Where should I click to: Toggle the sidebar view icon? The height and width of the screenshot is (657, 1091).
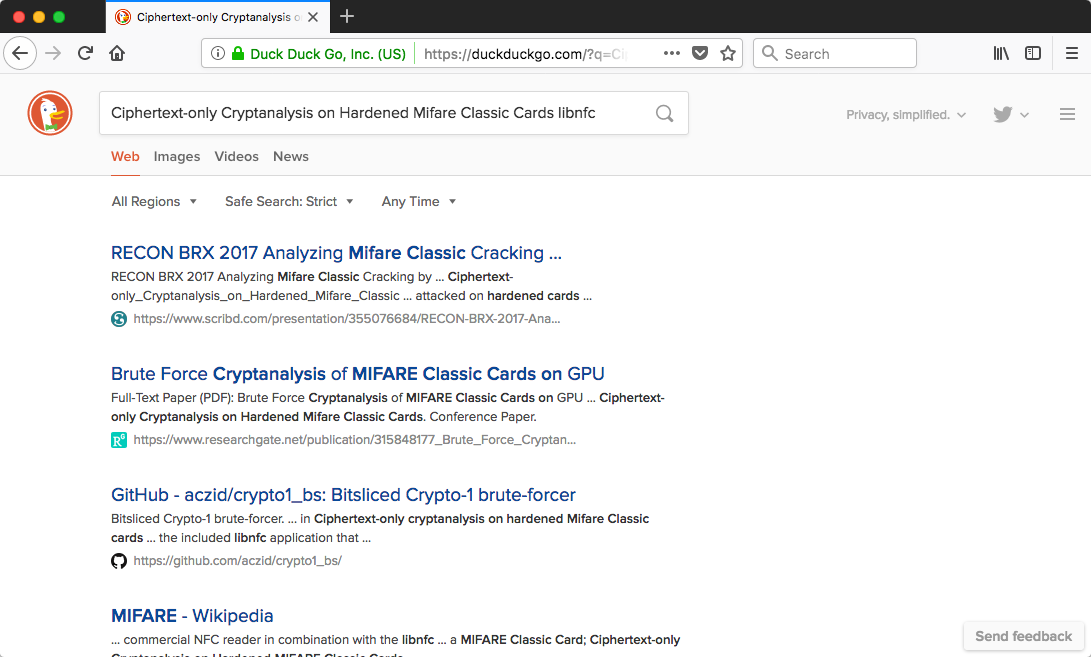(x=1033, y=54)
